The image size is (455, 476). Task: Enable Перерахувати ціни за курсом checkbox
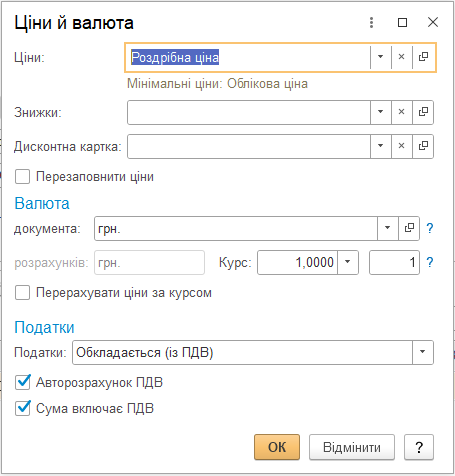tap(22, 293)
